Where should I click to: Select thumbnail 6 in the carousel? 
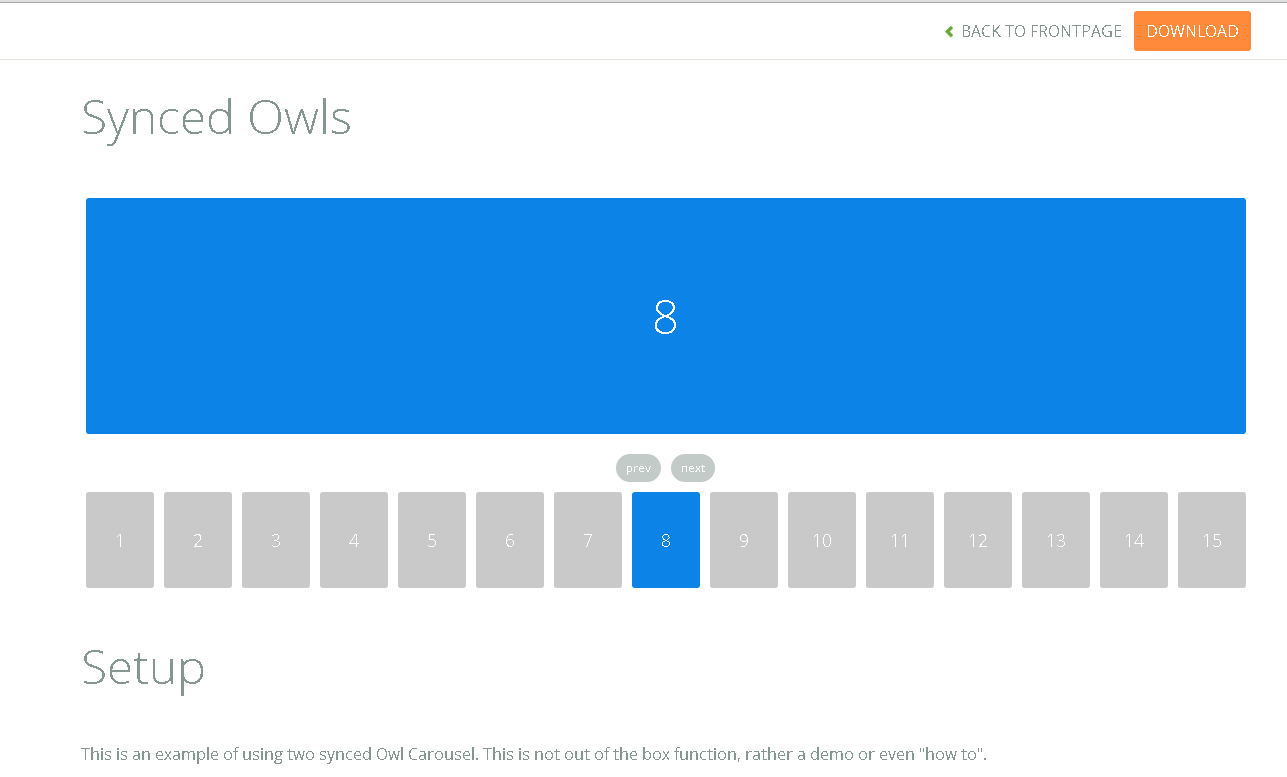(509, 540)
